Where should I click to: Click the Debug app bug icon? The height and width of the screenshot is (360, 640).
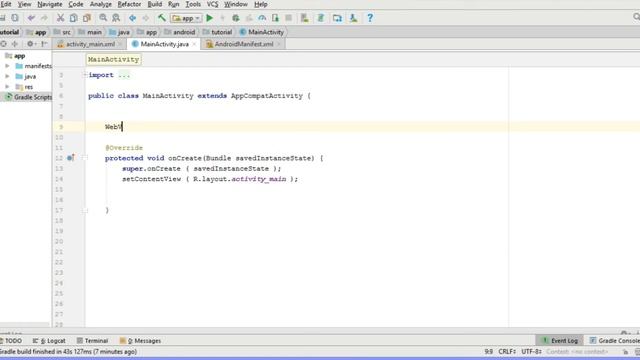click(236, 18)
